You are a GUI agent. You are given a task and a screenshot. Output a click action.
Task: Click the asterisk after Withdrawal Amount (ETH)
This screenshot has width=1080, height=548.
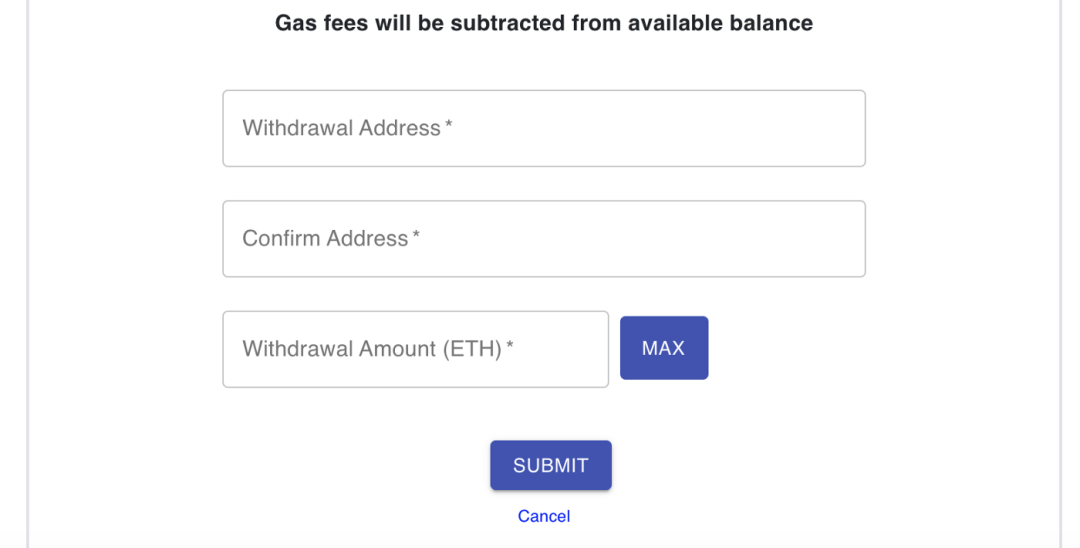coord(510,346)
